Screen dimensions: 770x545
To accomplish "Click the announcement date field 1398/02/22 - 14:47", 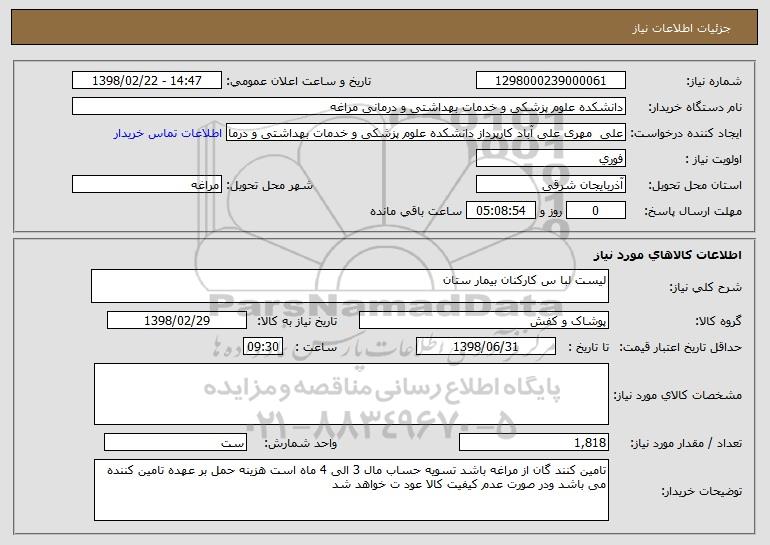I will point(147,81).
